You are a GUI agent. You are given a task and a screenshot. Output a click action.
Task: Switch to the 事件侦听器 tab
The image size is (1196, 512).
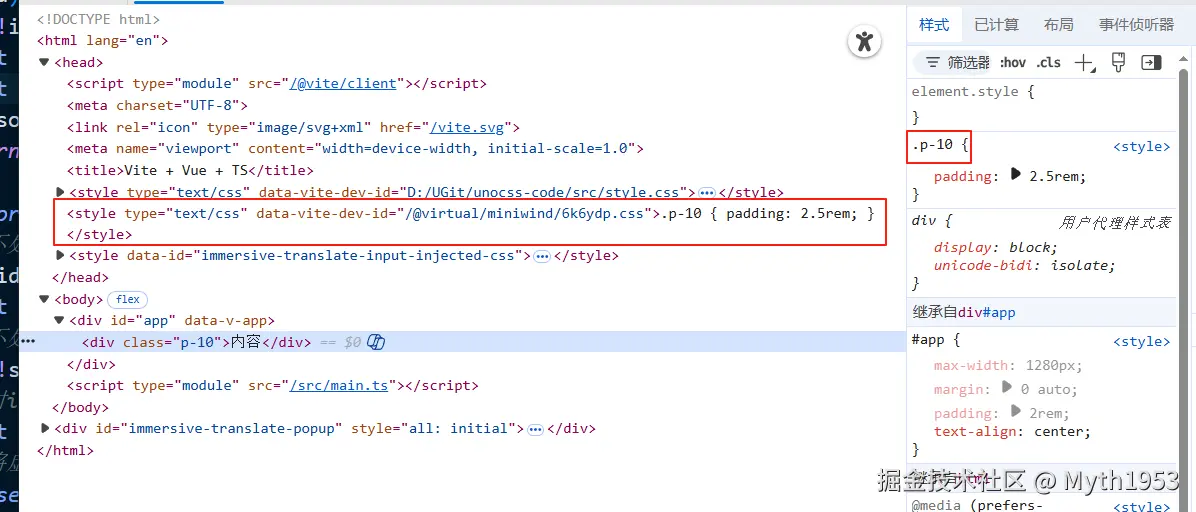pyautogui.click(x=1137, y=25)
